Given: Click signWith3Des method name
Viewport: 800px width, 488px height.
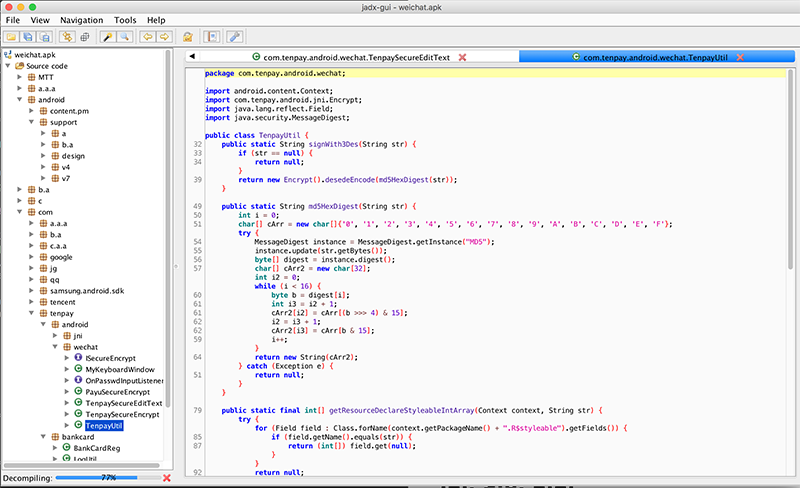Looking at the screenshot, I should point(334,144).
